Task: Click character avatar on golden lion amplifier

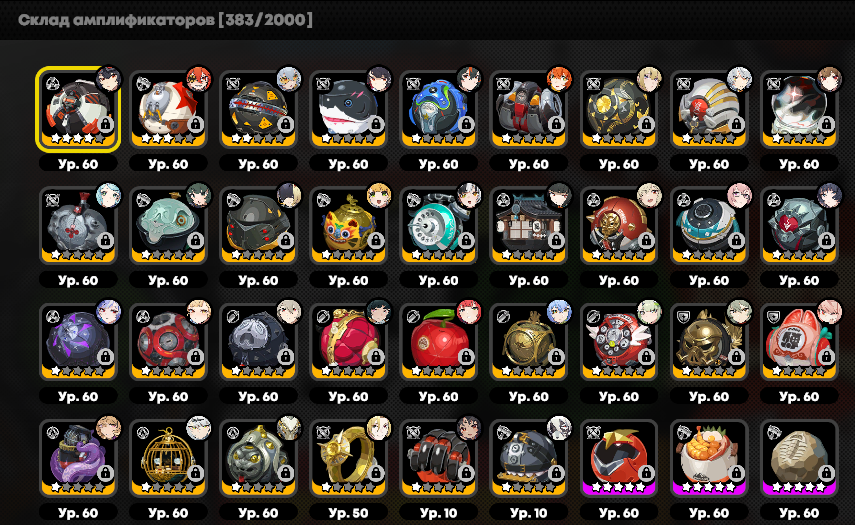Action: tap(379, 196)
